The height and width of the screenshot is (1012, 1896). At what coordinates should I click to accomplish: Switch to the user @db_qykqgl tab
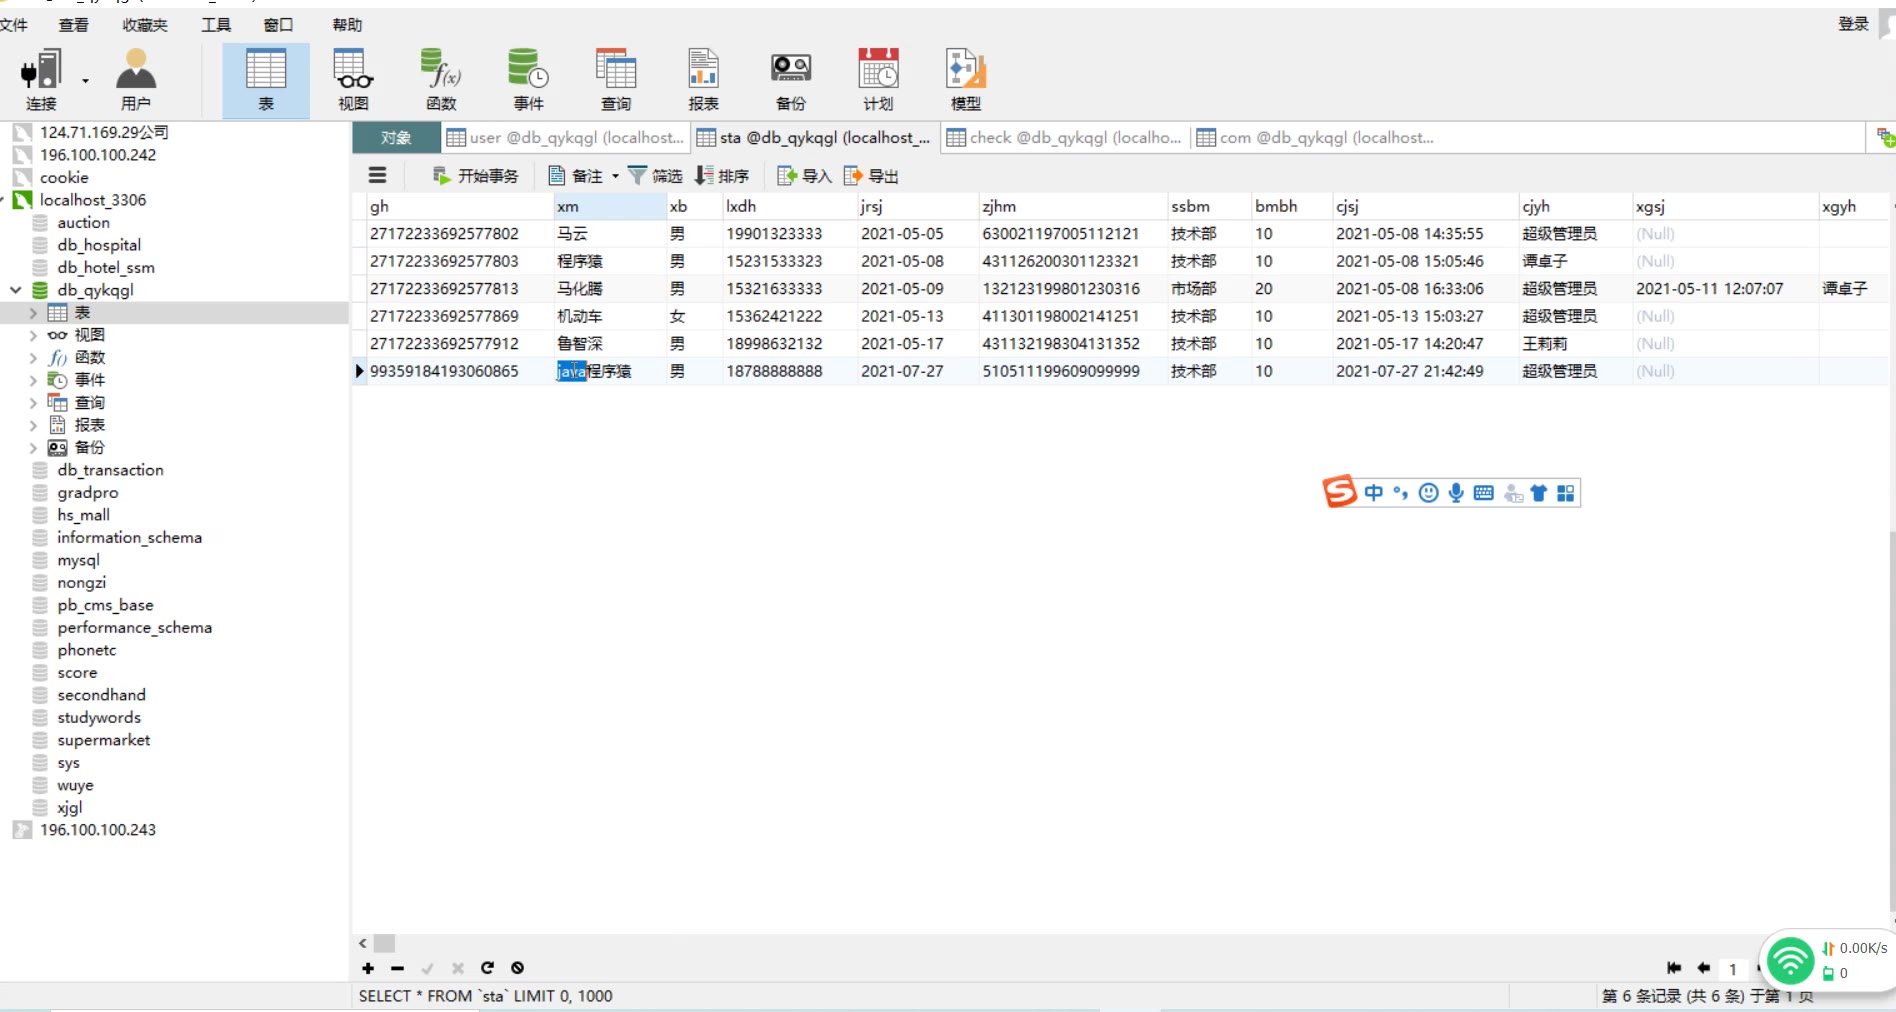point(566,138)
